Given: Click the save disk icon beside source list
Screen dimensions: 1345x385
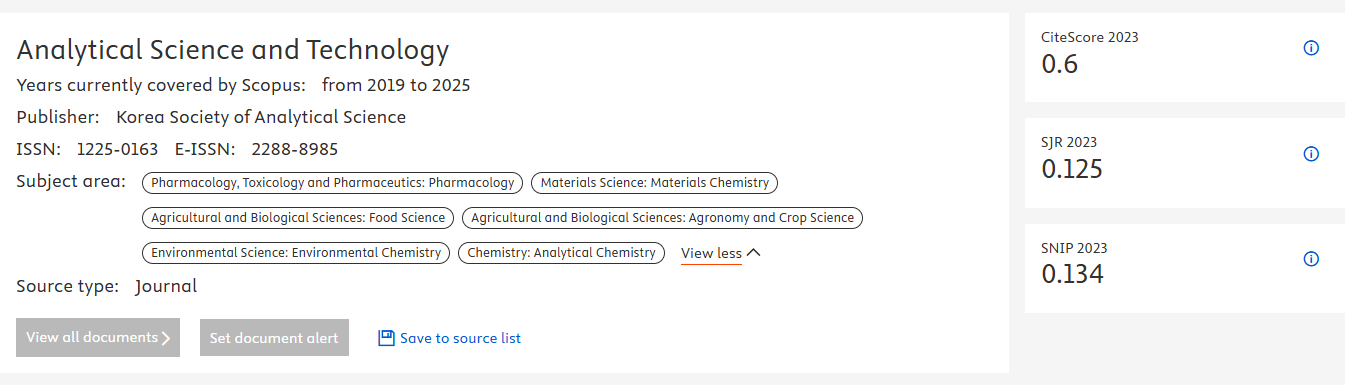Looking at the screenshot, I should coord(386,338).
